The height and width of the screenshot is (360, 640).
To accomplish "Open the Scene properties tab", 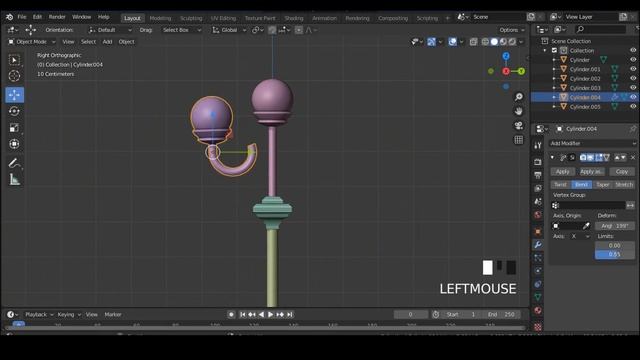I will [538, 202].
